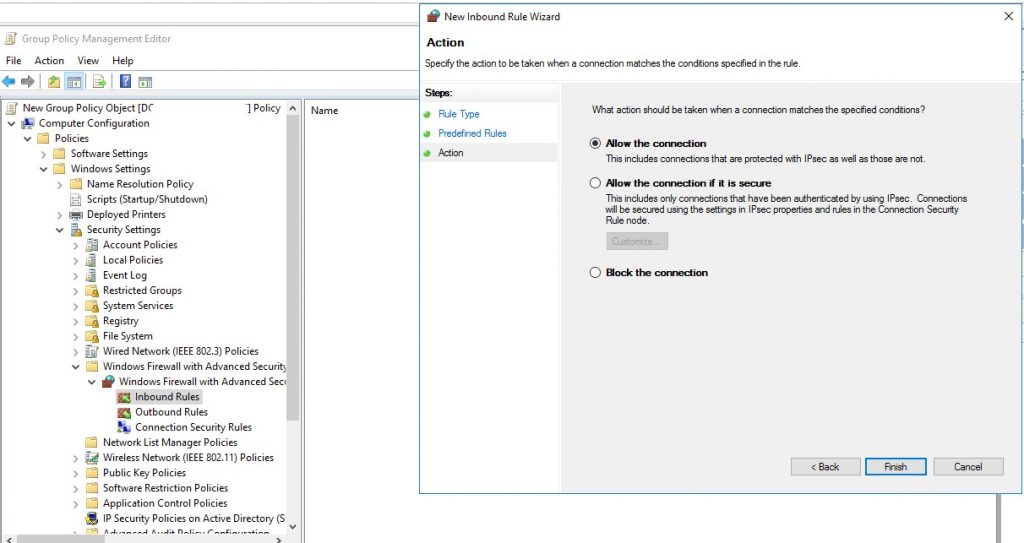Collapse the Security Settings tree node

(x=61, y=230)
